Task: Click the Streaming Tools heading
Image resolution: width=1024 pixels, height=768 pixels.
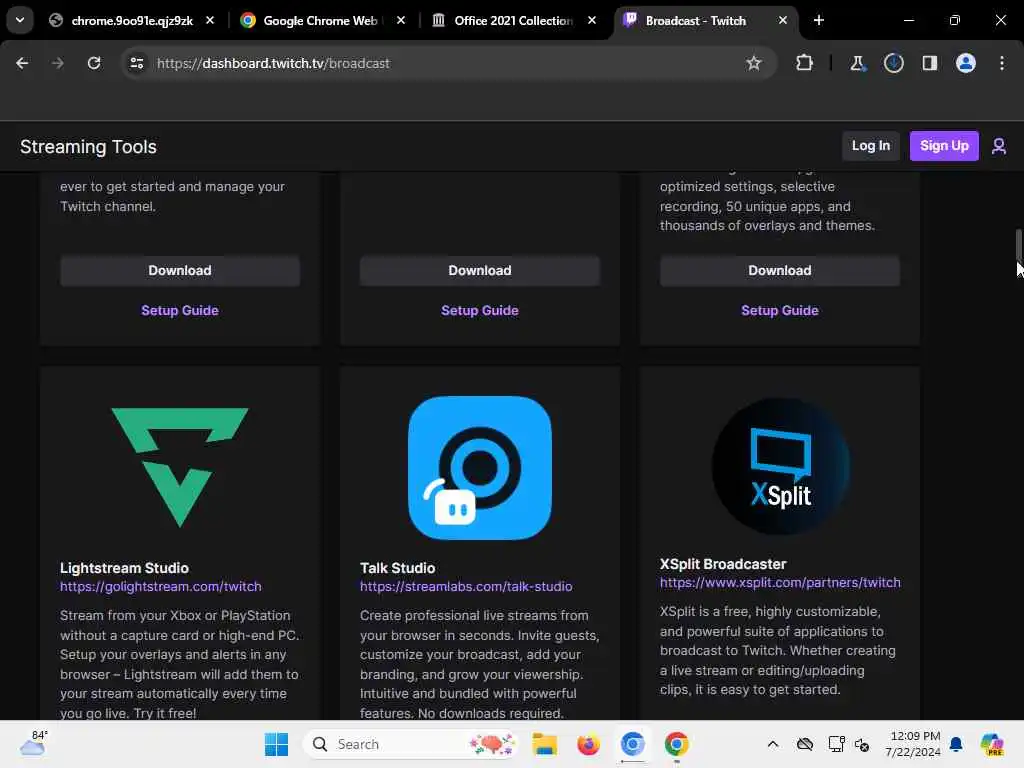Action: [x=88, y=146]
